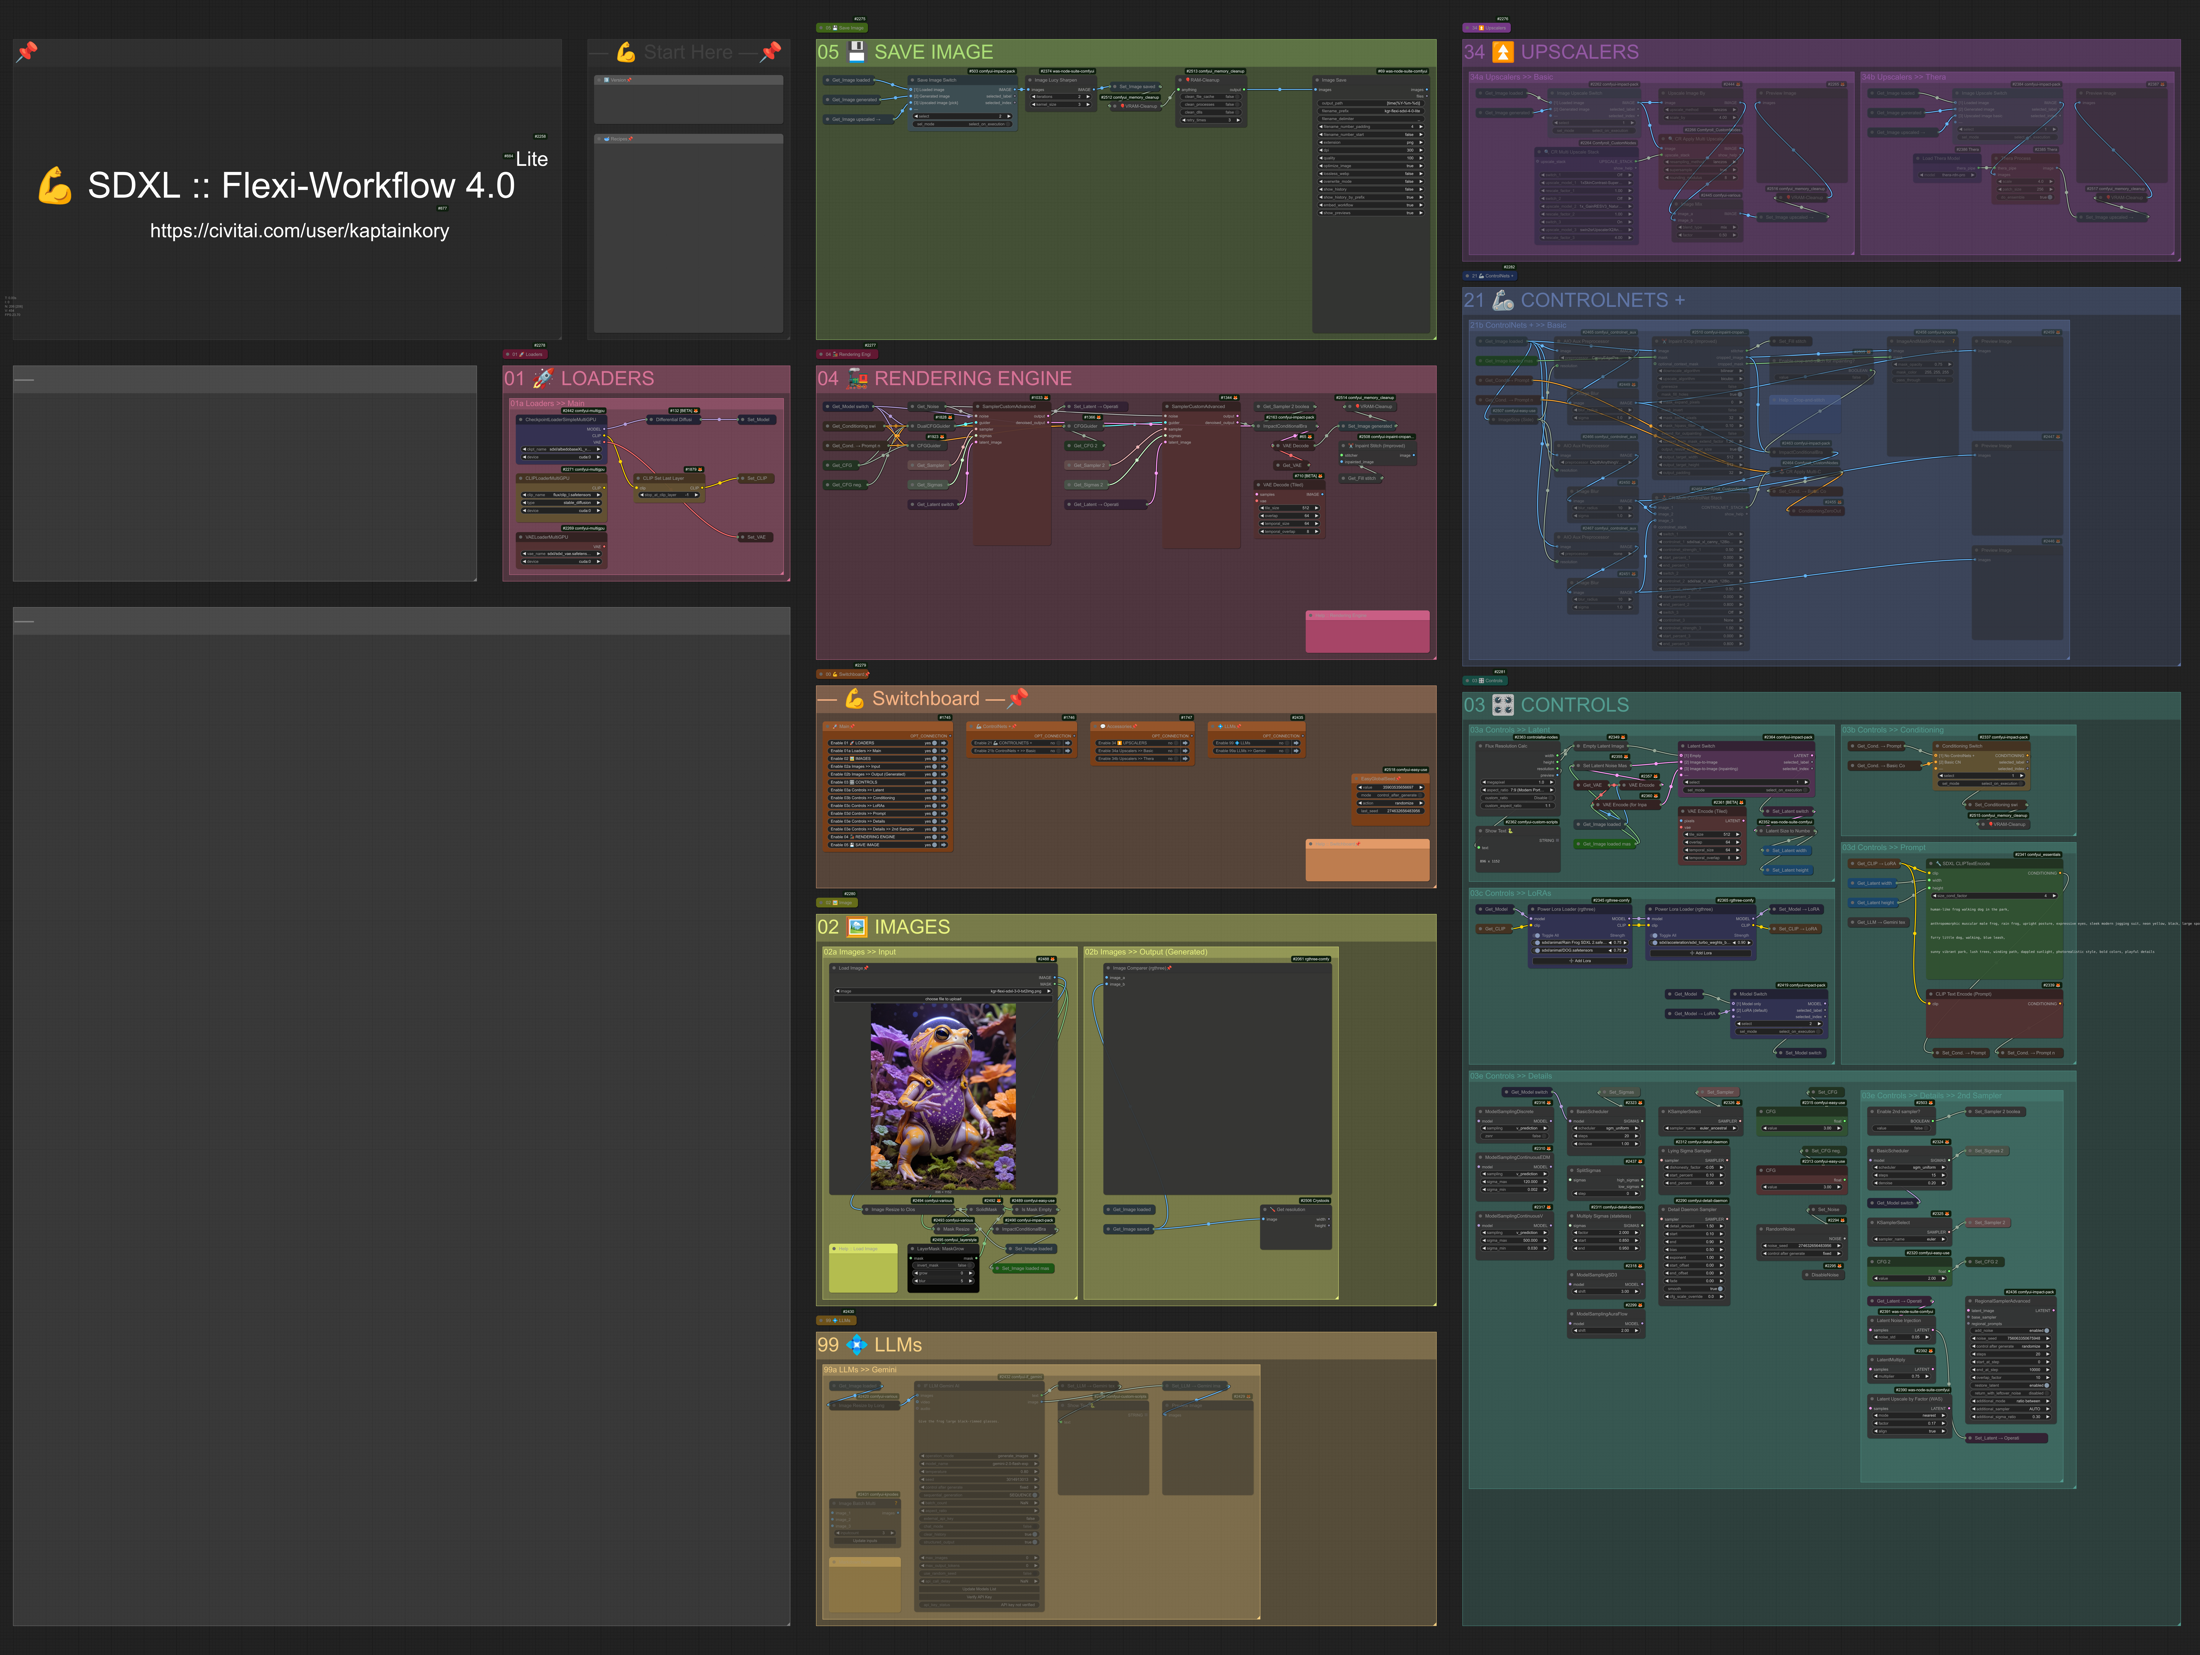
Task: Click the 02b Images >> Output (Generated) title
Action: point(1146,952)
